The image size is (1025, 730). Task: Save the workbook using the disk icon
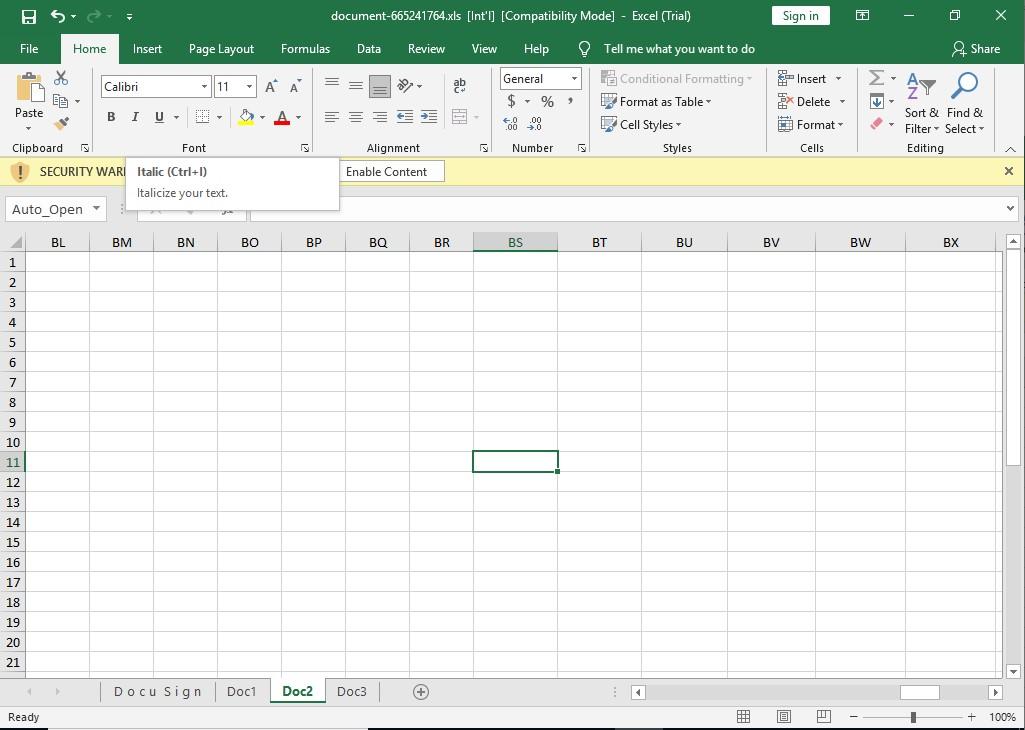coord(28,16)
